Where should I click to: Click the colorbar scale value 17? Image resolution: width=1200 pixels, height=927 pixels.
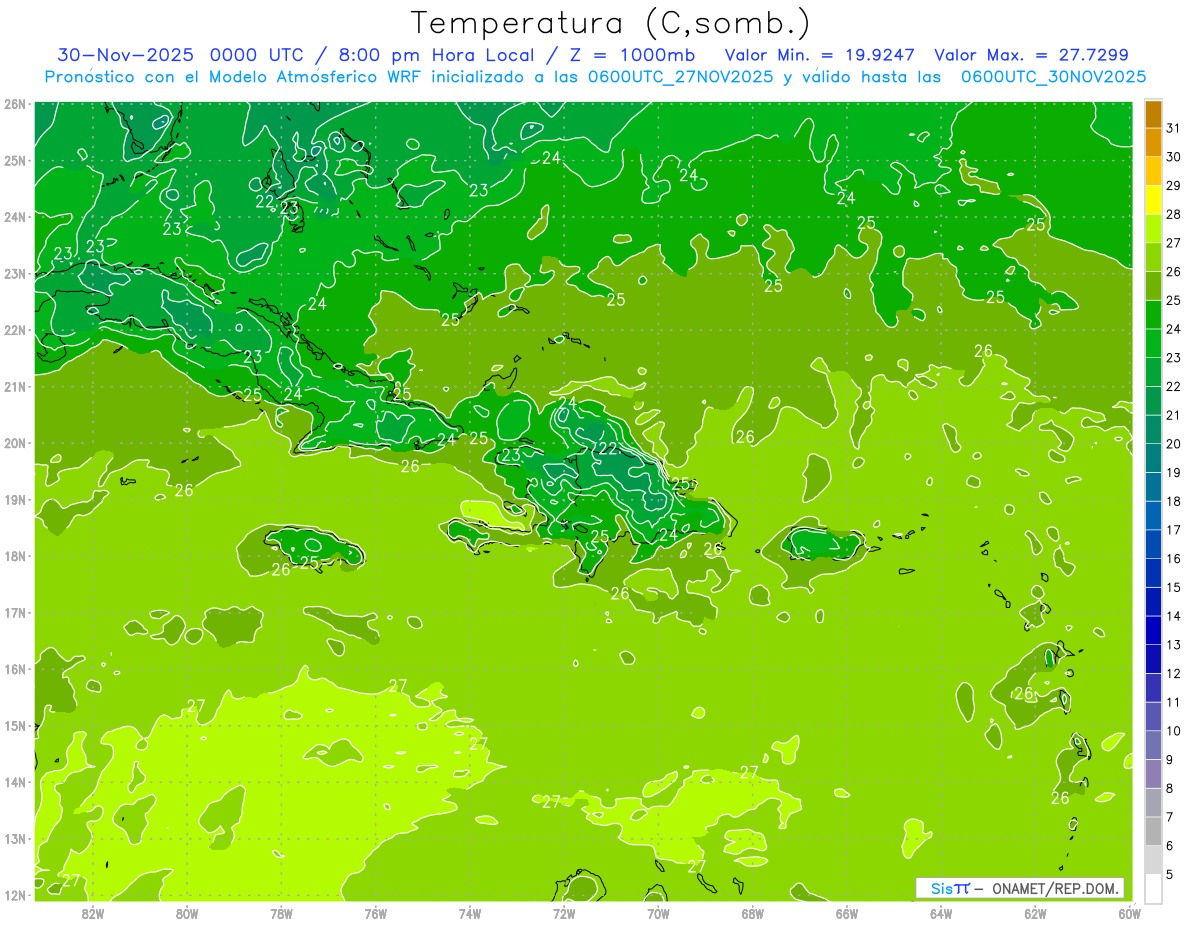tap(1174, 530)
